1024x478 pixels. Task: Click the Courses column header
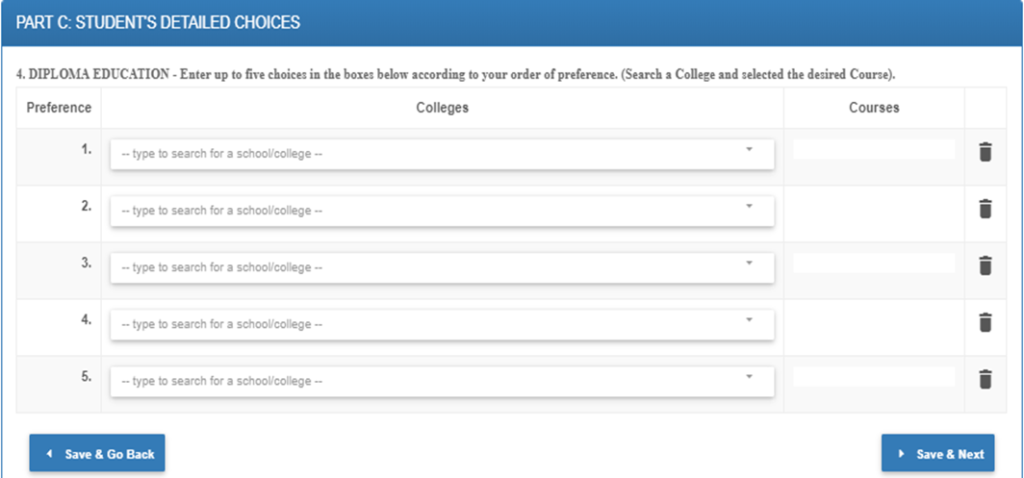click(873, 108)
